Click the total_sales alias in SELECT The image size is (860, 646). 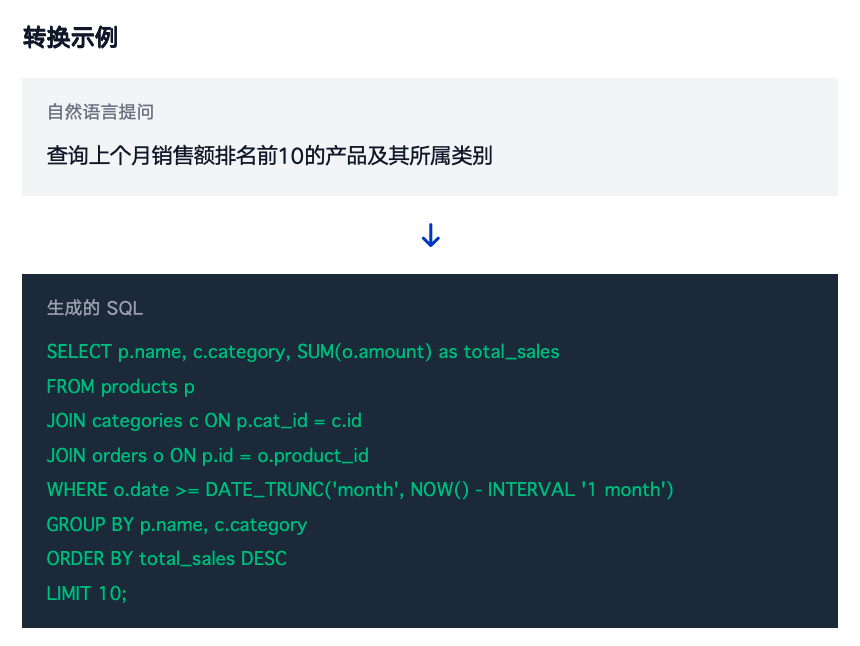click(x=512, y=352)
